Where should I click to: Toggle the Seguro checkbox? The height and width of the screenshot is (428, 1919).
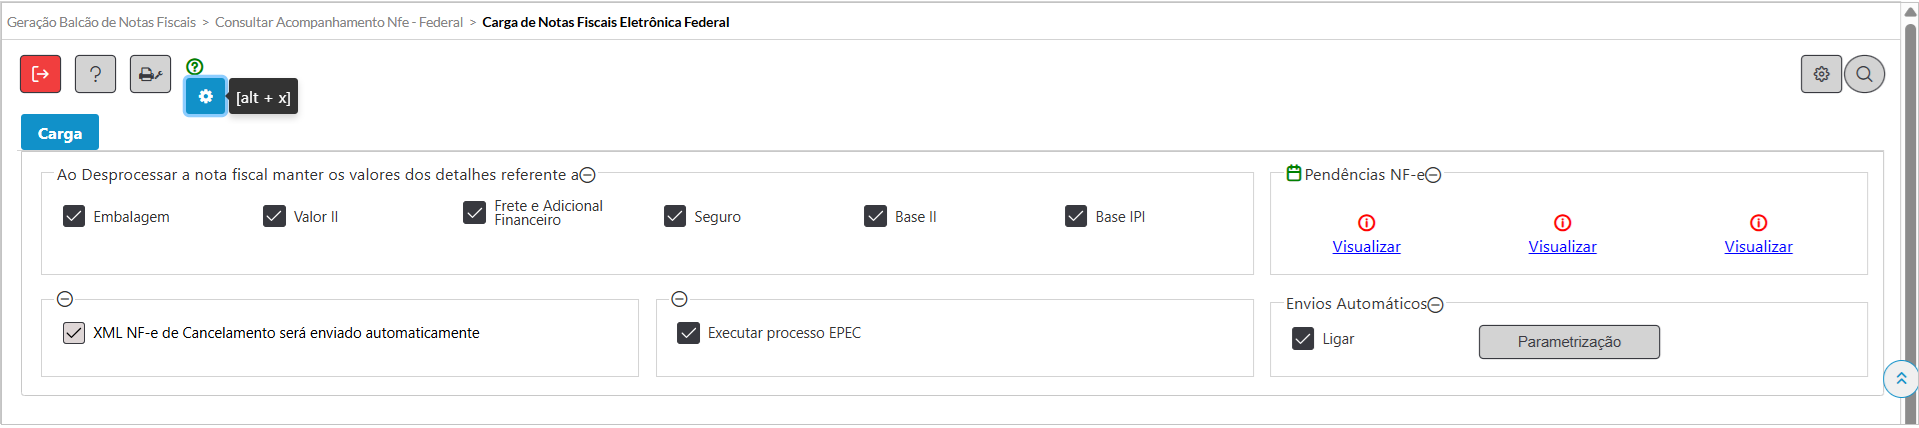(675, 216)
